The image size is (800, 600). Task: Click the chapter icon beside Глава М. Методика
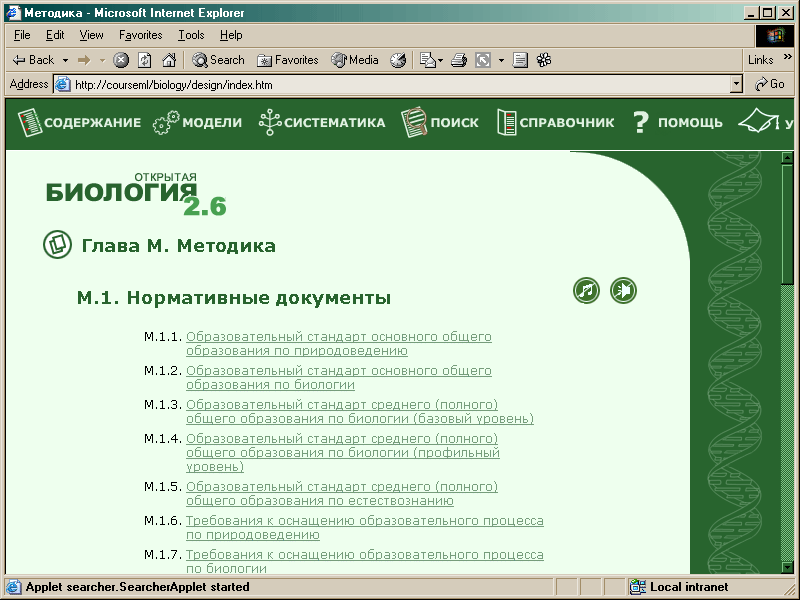point(57,245)
